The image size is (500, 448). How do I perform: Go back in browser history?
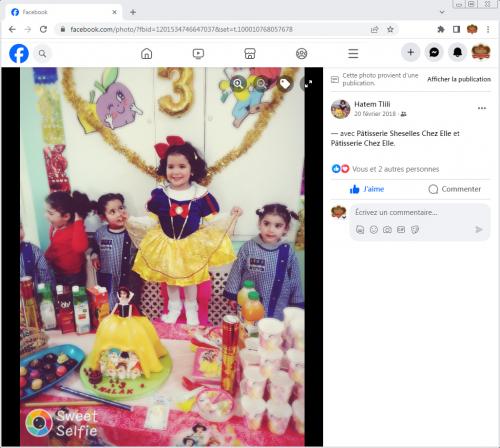pos(12,29)
